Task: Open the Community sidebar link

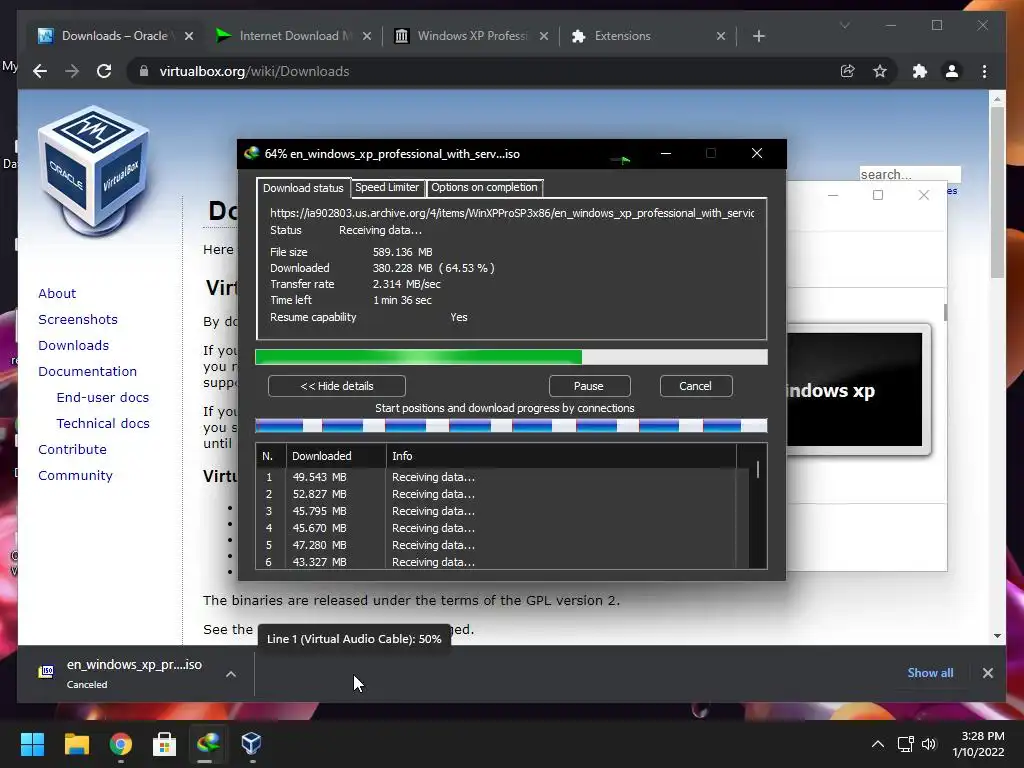Action: [x=75, y=475]
